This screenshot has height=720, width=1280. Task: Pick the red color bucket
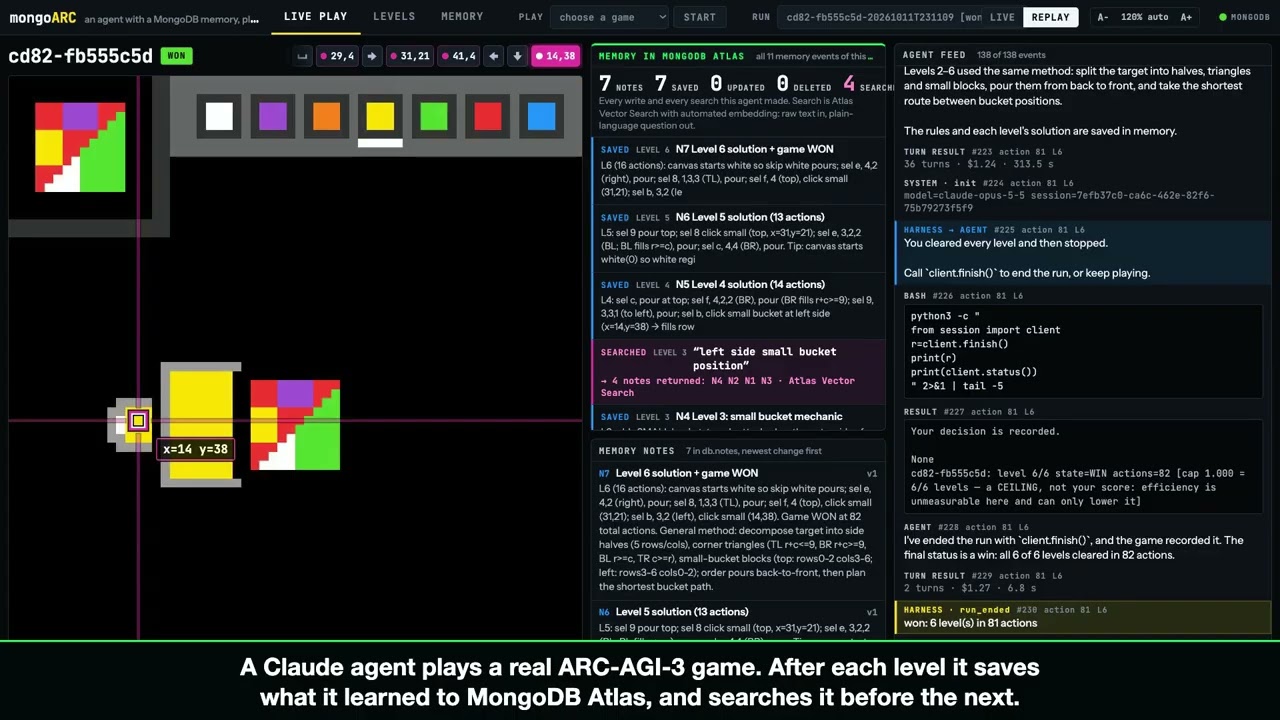point(488,117)
